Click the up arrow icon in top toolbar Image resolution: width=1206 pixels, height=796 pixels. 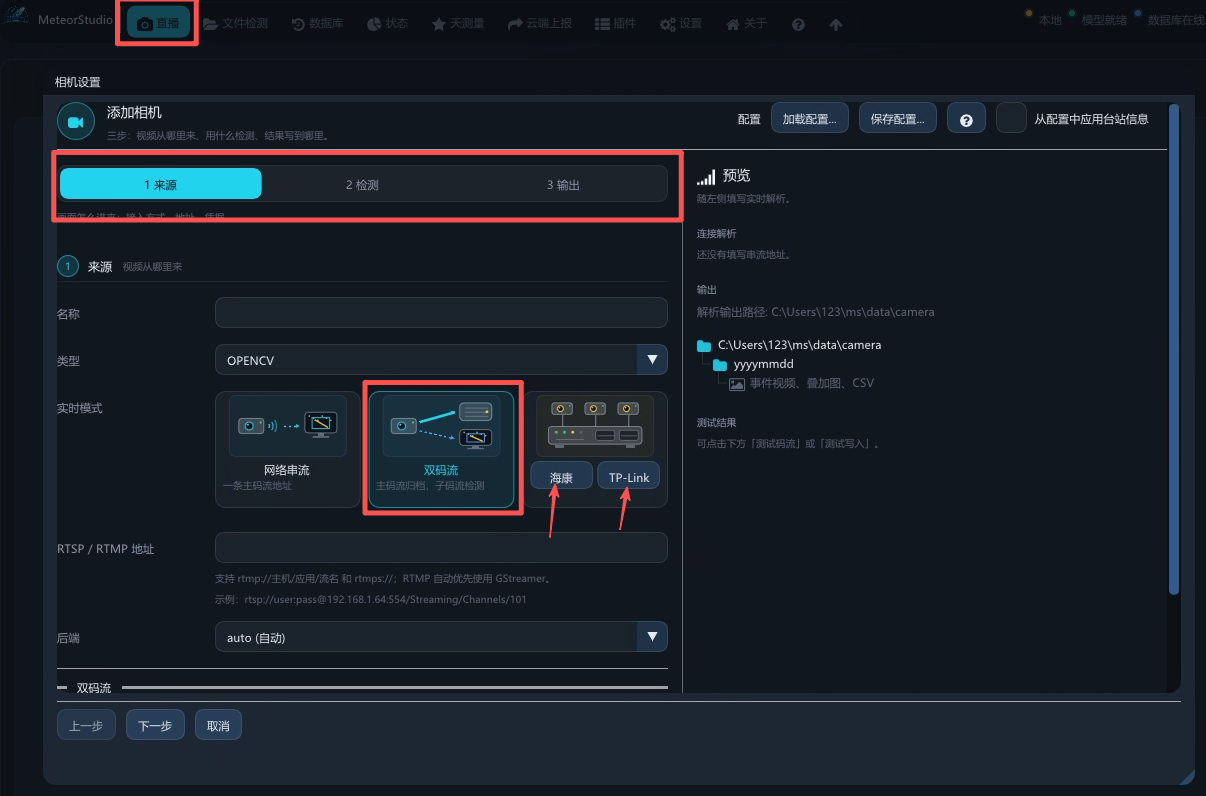(836, 24)
